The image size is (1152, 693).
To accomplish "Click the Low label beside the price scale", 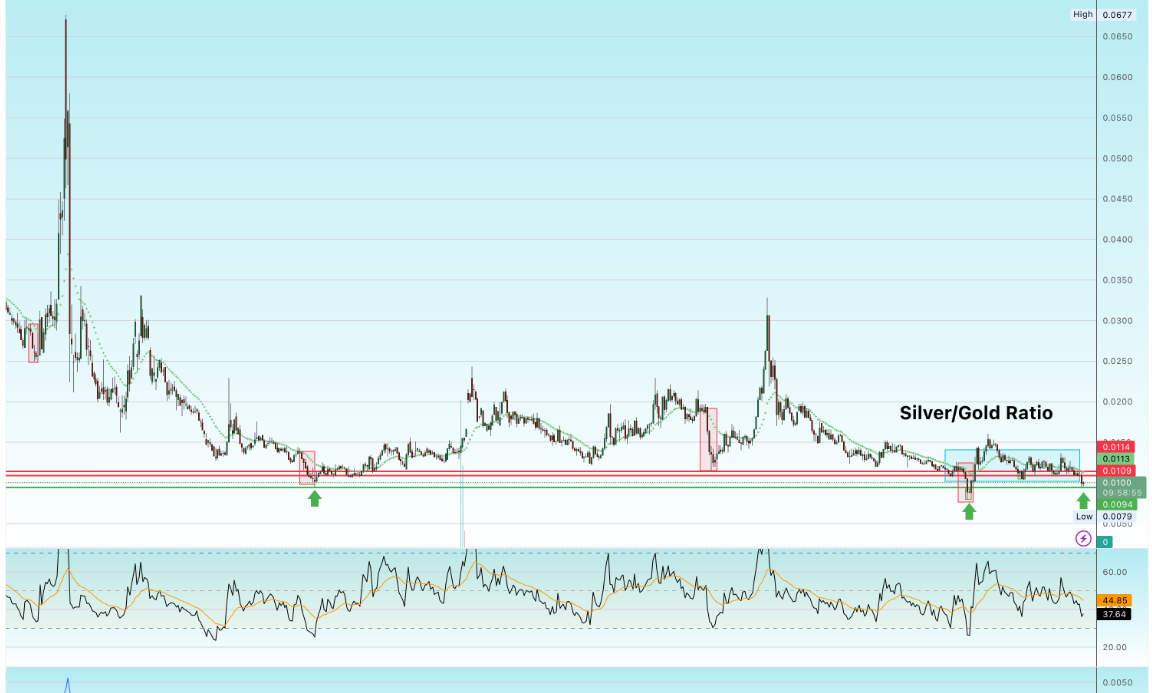I will [1083, 516].
